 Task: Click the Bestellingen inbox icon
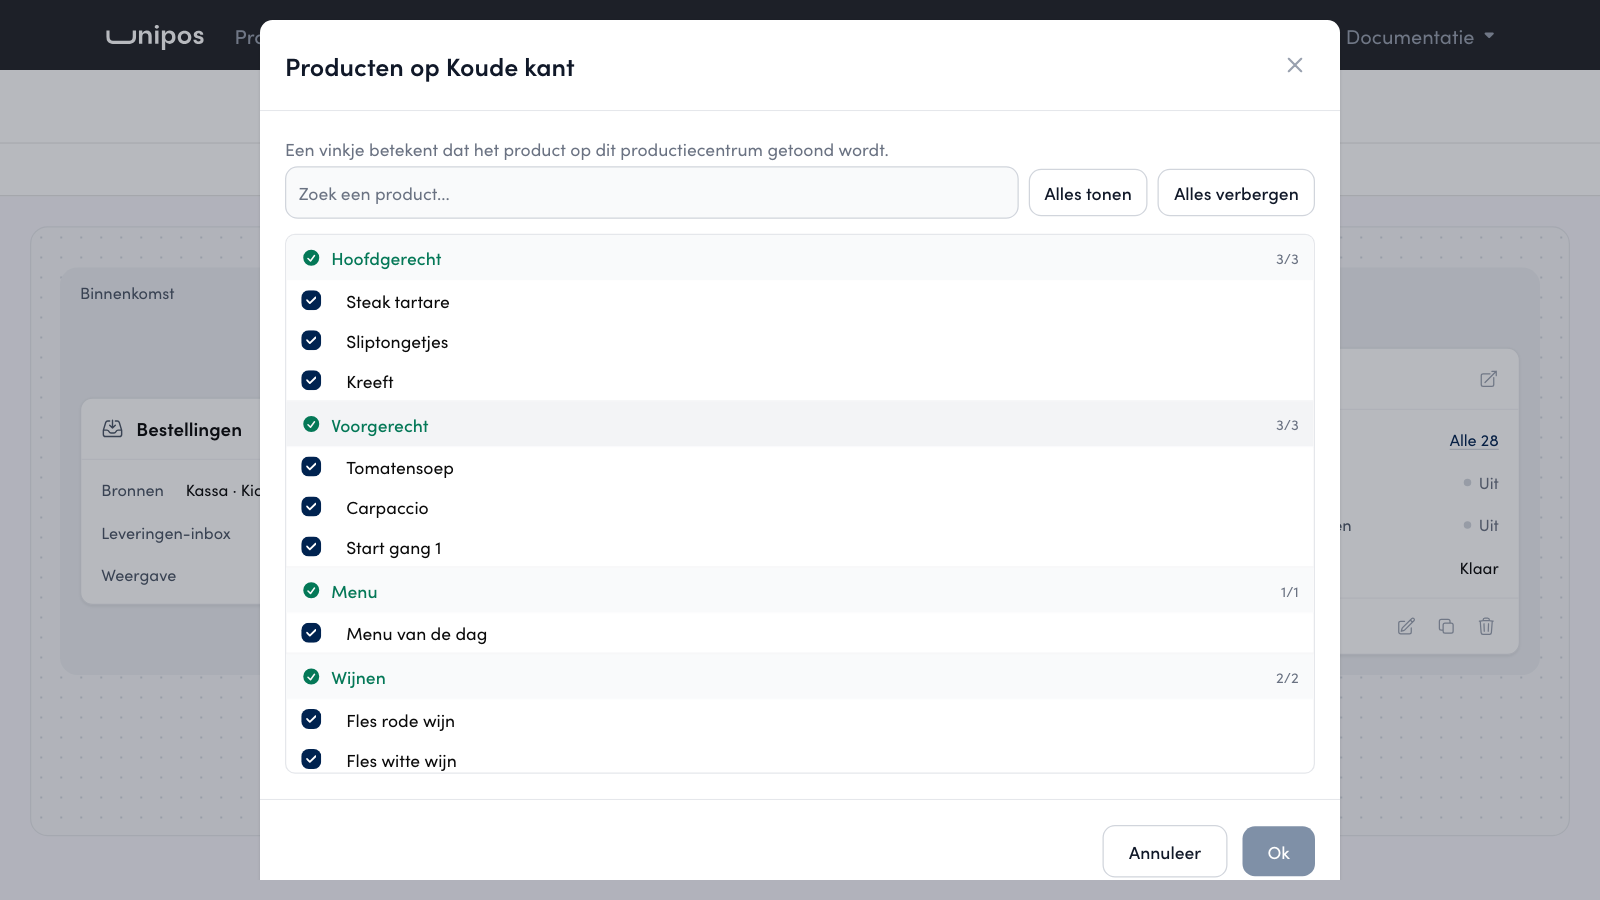pos(113,429)
